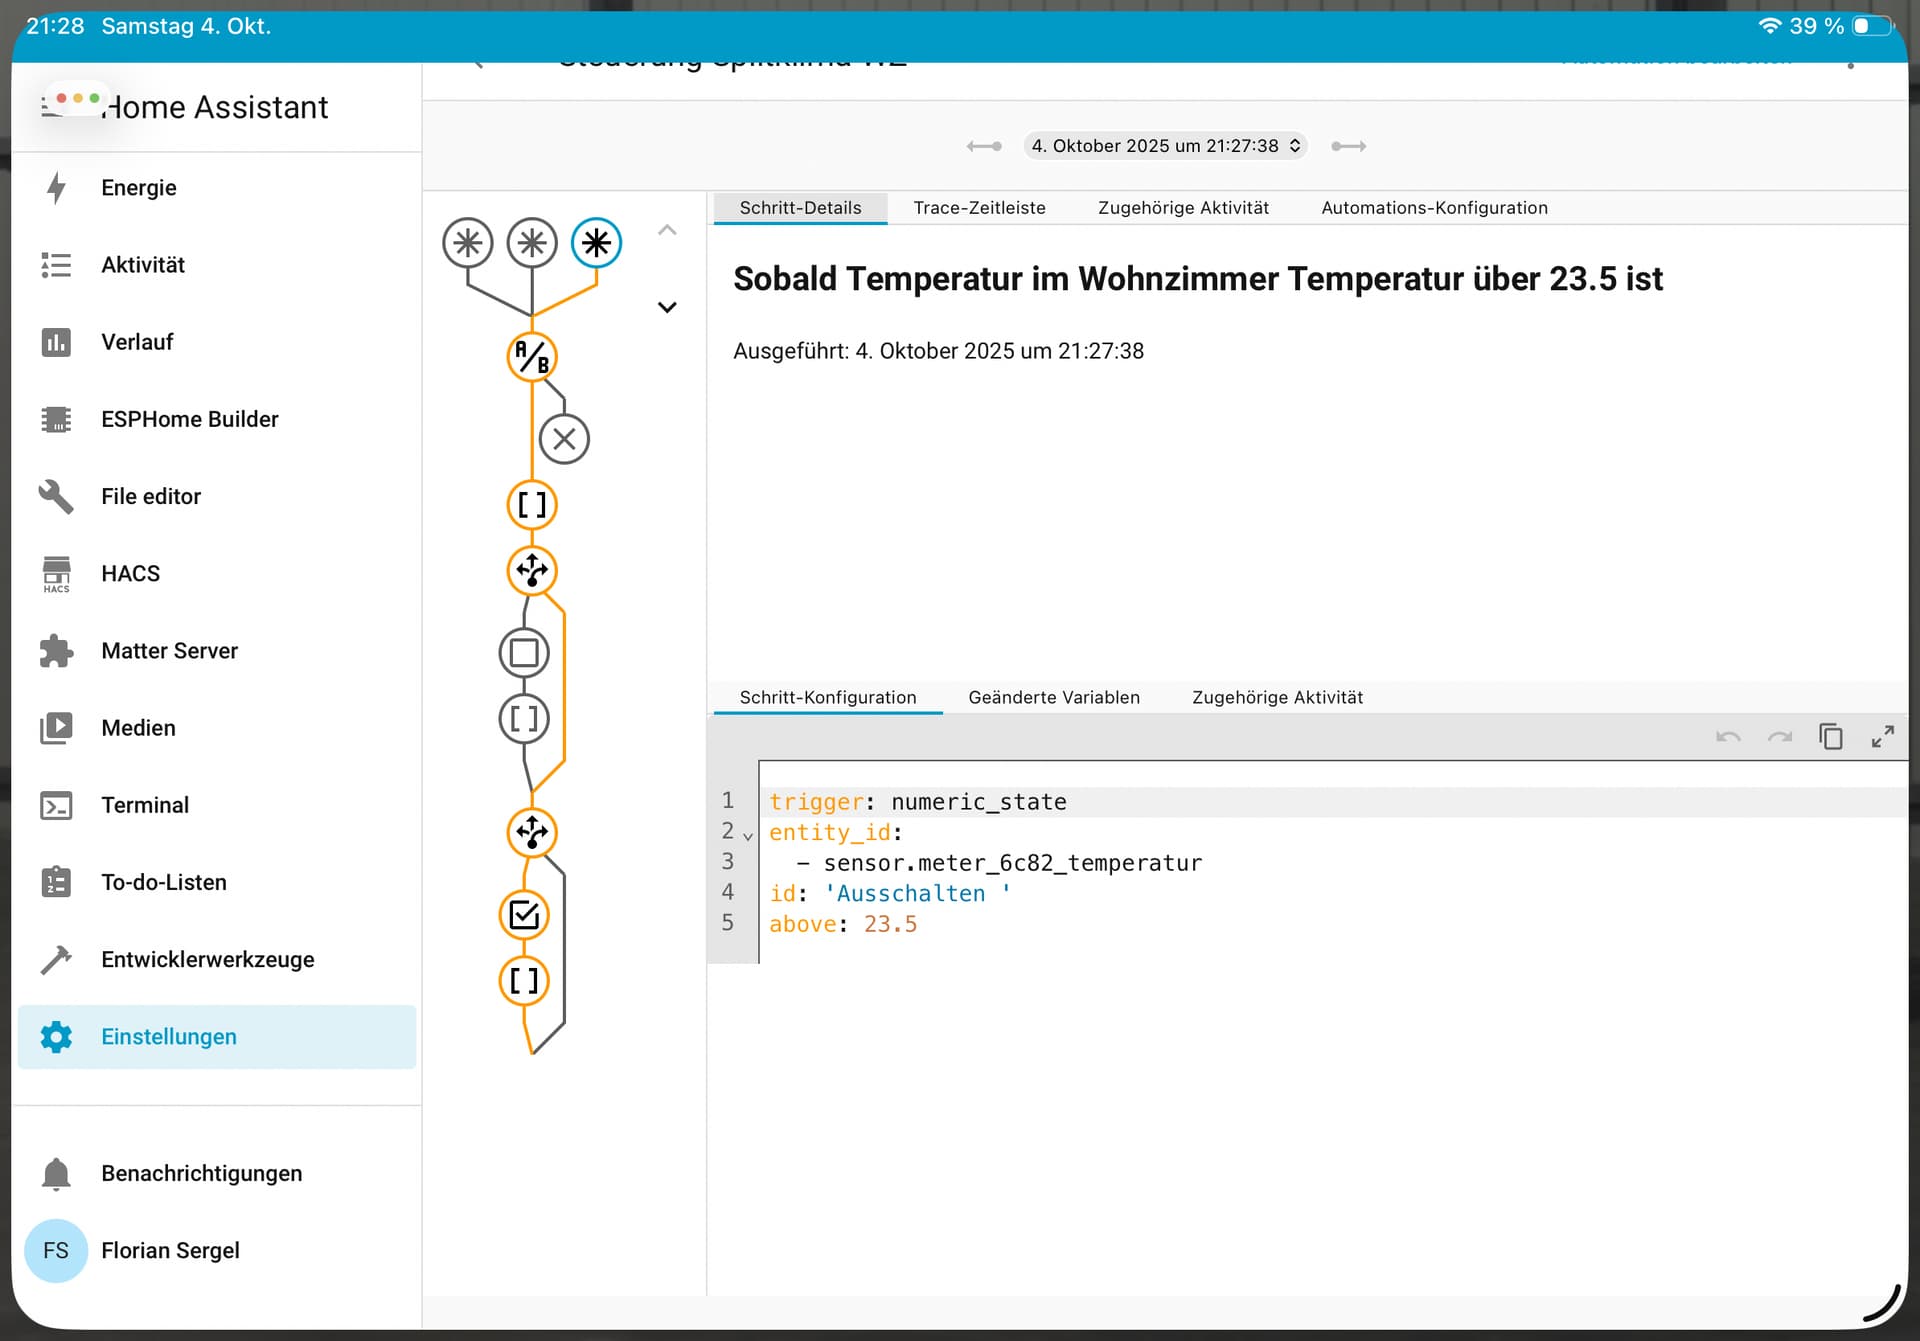This screenshot has width=1920, height=1341.
Task: Open Benachrichtigungen in the sidebar
Action: pyautogui.click(x=201, y=1173)
